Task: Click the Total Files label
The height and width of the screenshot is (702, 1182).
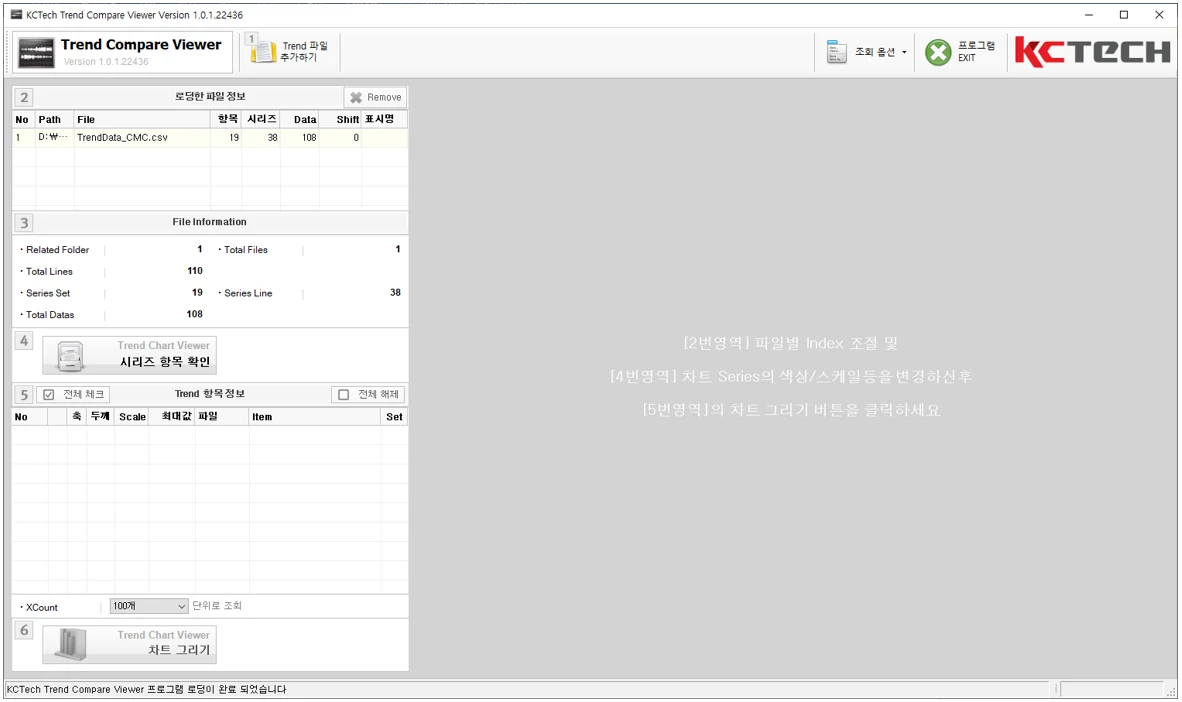Action: pos(246,250)
